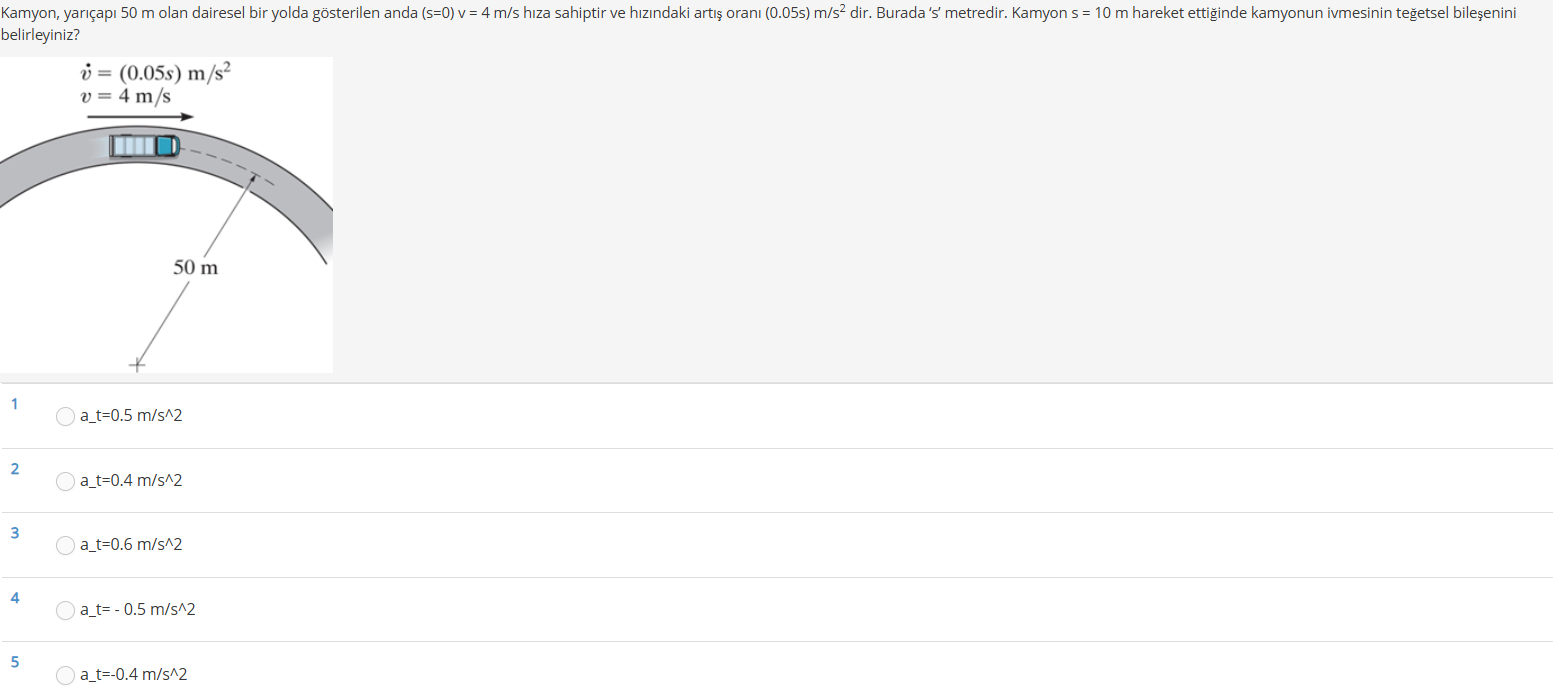Select the a_t=-0.4 m/s^2 radio button
This screenshot has height=697, width=1553.
[x=66, y=675]
